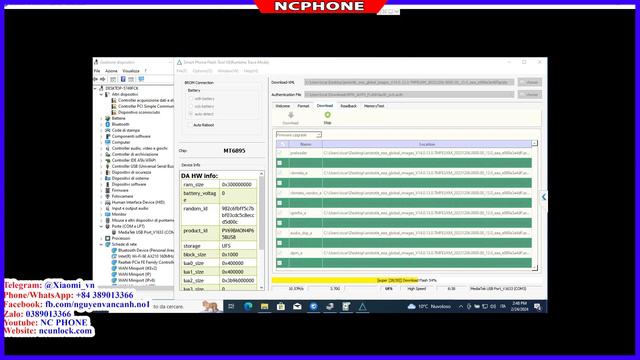Toggle the Auto Reboot checkbox

click(x=190, y=125)
